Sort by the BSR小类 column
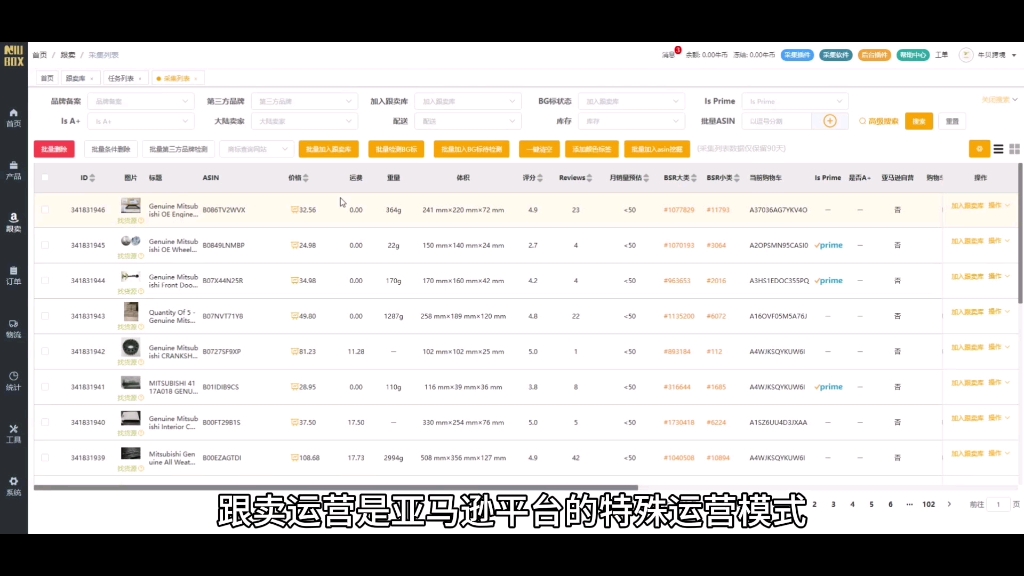This screenshot has height=576, width=1024. pyautogui.click(x=737, y=178)
